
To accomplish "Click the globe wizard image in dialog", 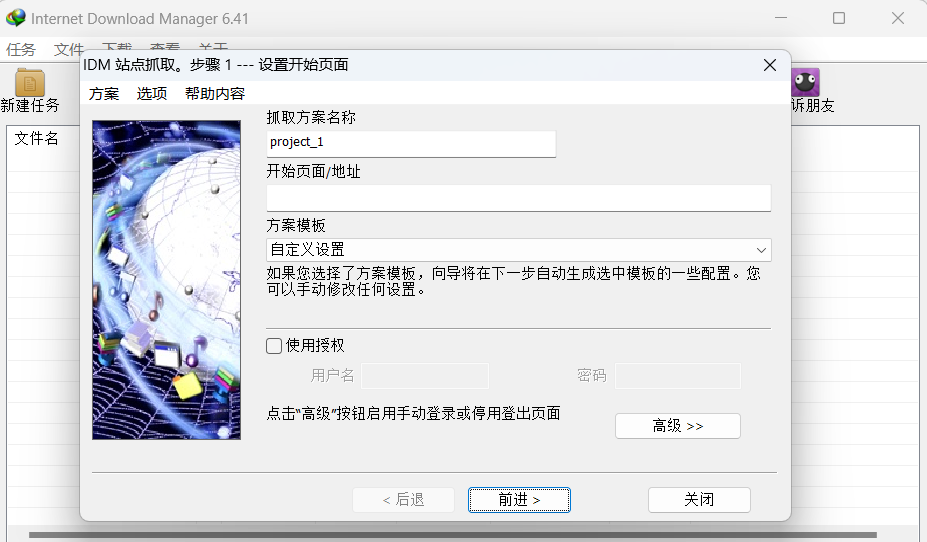I will [166, 280].
